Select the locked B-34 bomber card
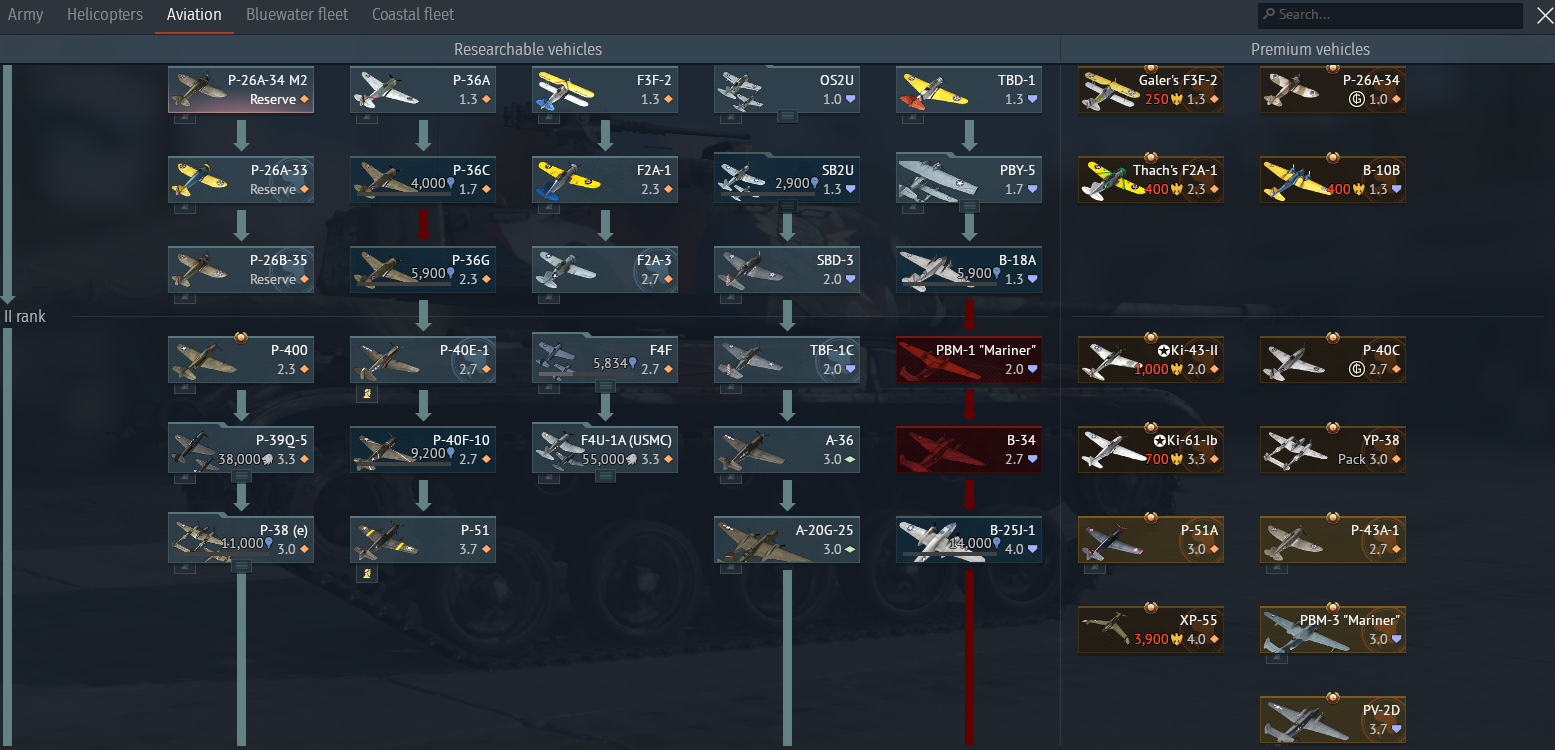 (x=969, y=450)
